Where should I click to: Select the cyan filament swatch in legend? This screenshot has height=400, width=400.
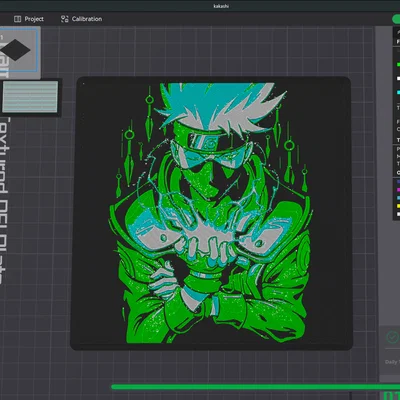coord(398,92)
